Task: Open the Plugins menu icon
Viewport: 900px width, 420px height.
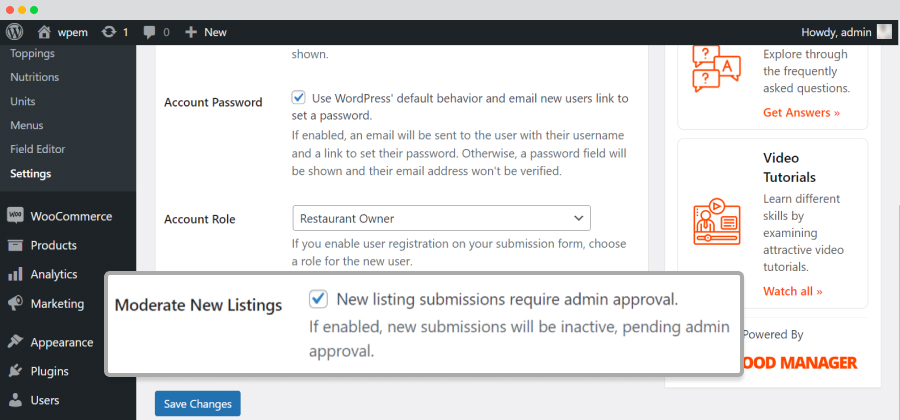Action: coord(15,371)
